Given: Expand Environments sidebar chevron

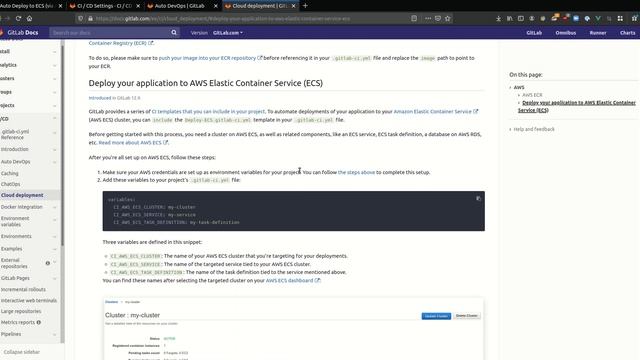Looking at the screenshot, I should [x=55, y=237].
